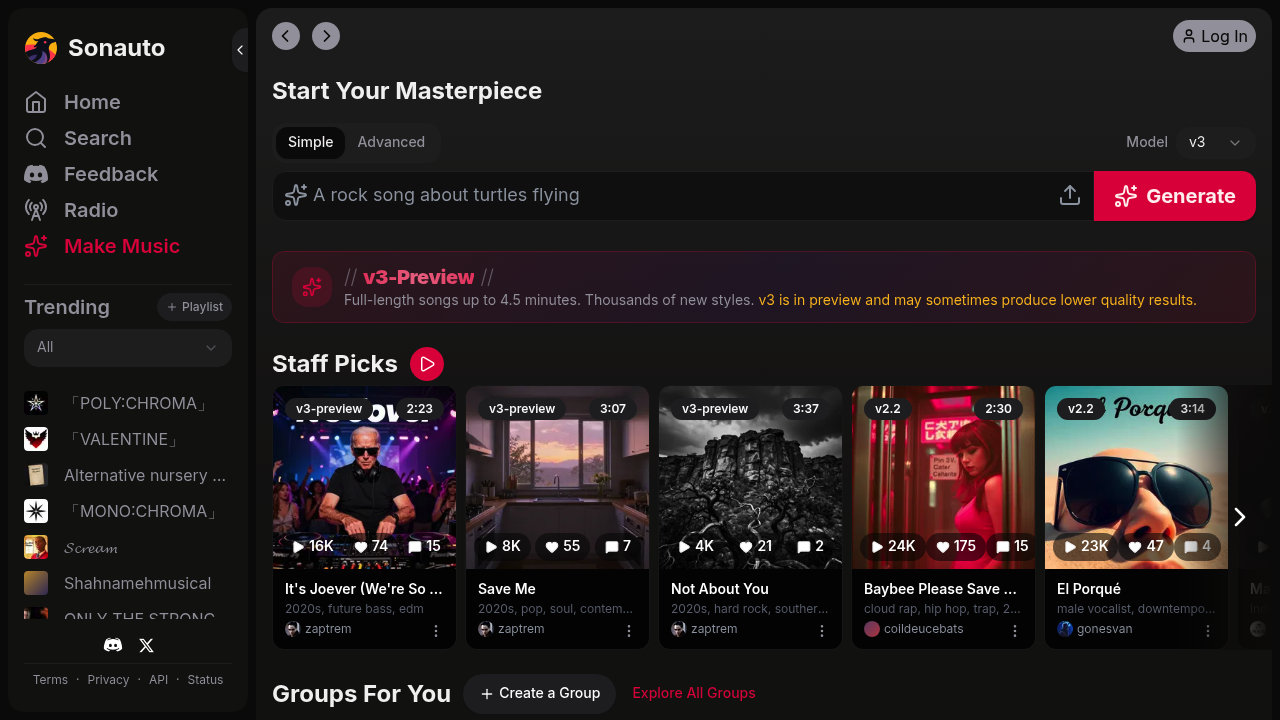
Task: Collapse the left sidebar
Action: [240, 50]
